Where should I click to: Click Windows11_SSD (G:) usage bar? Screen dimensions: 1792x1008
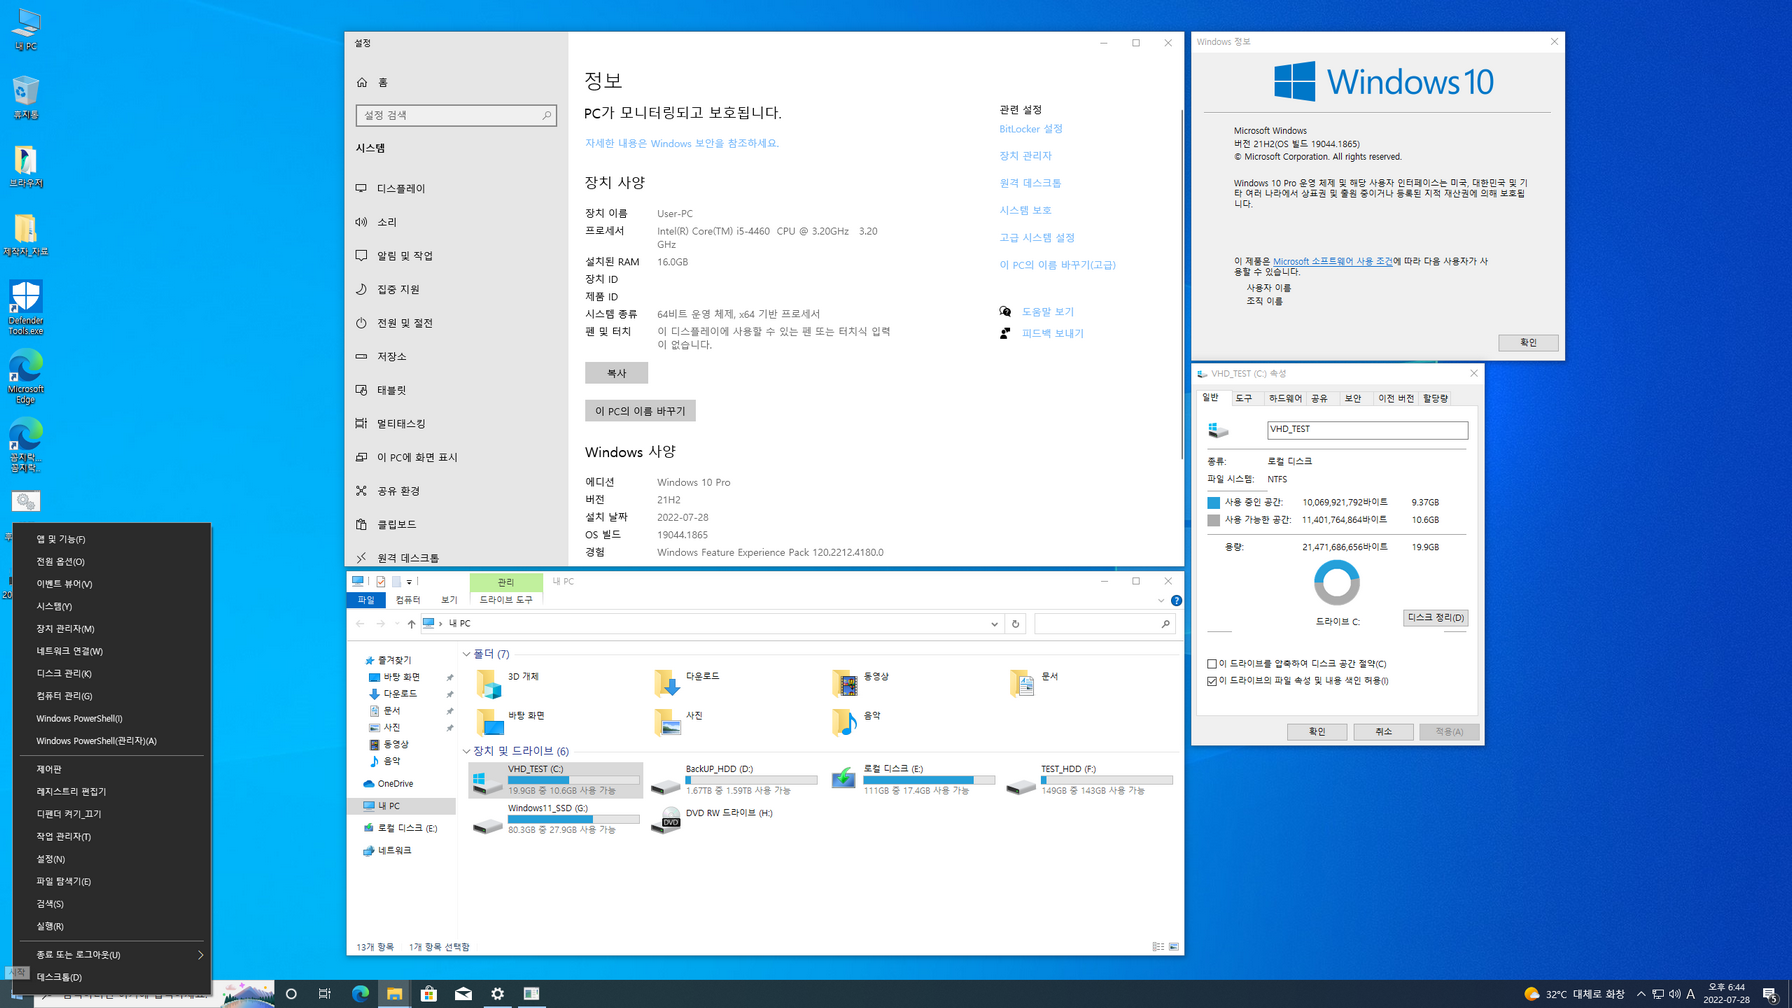coord(573,819)
